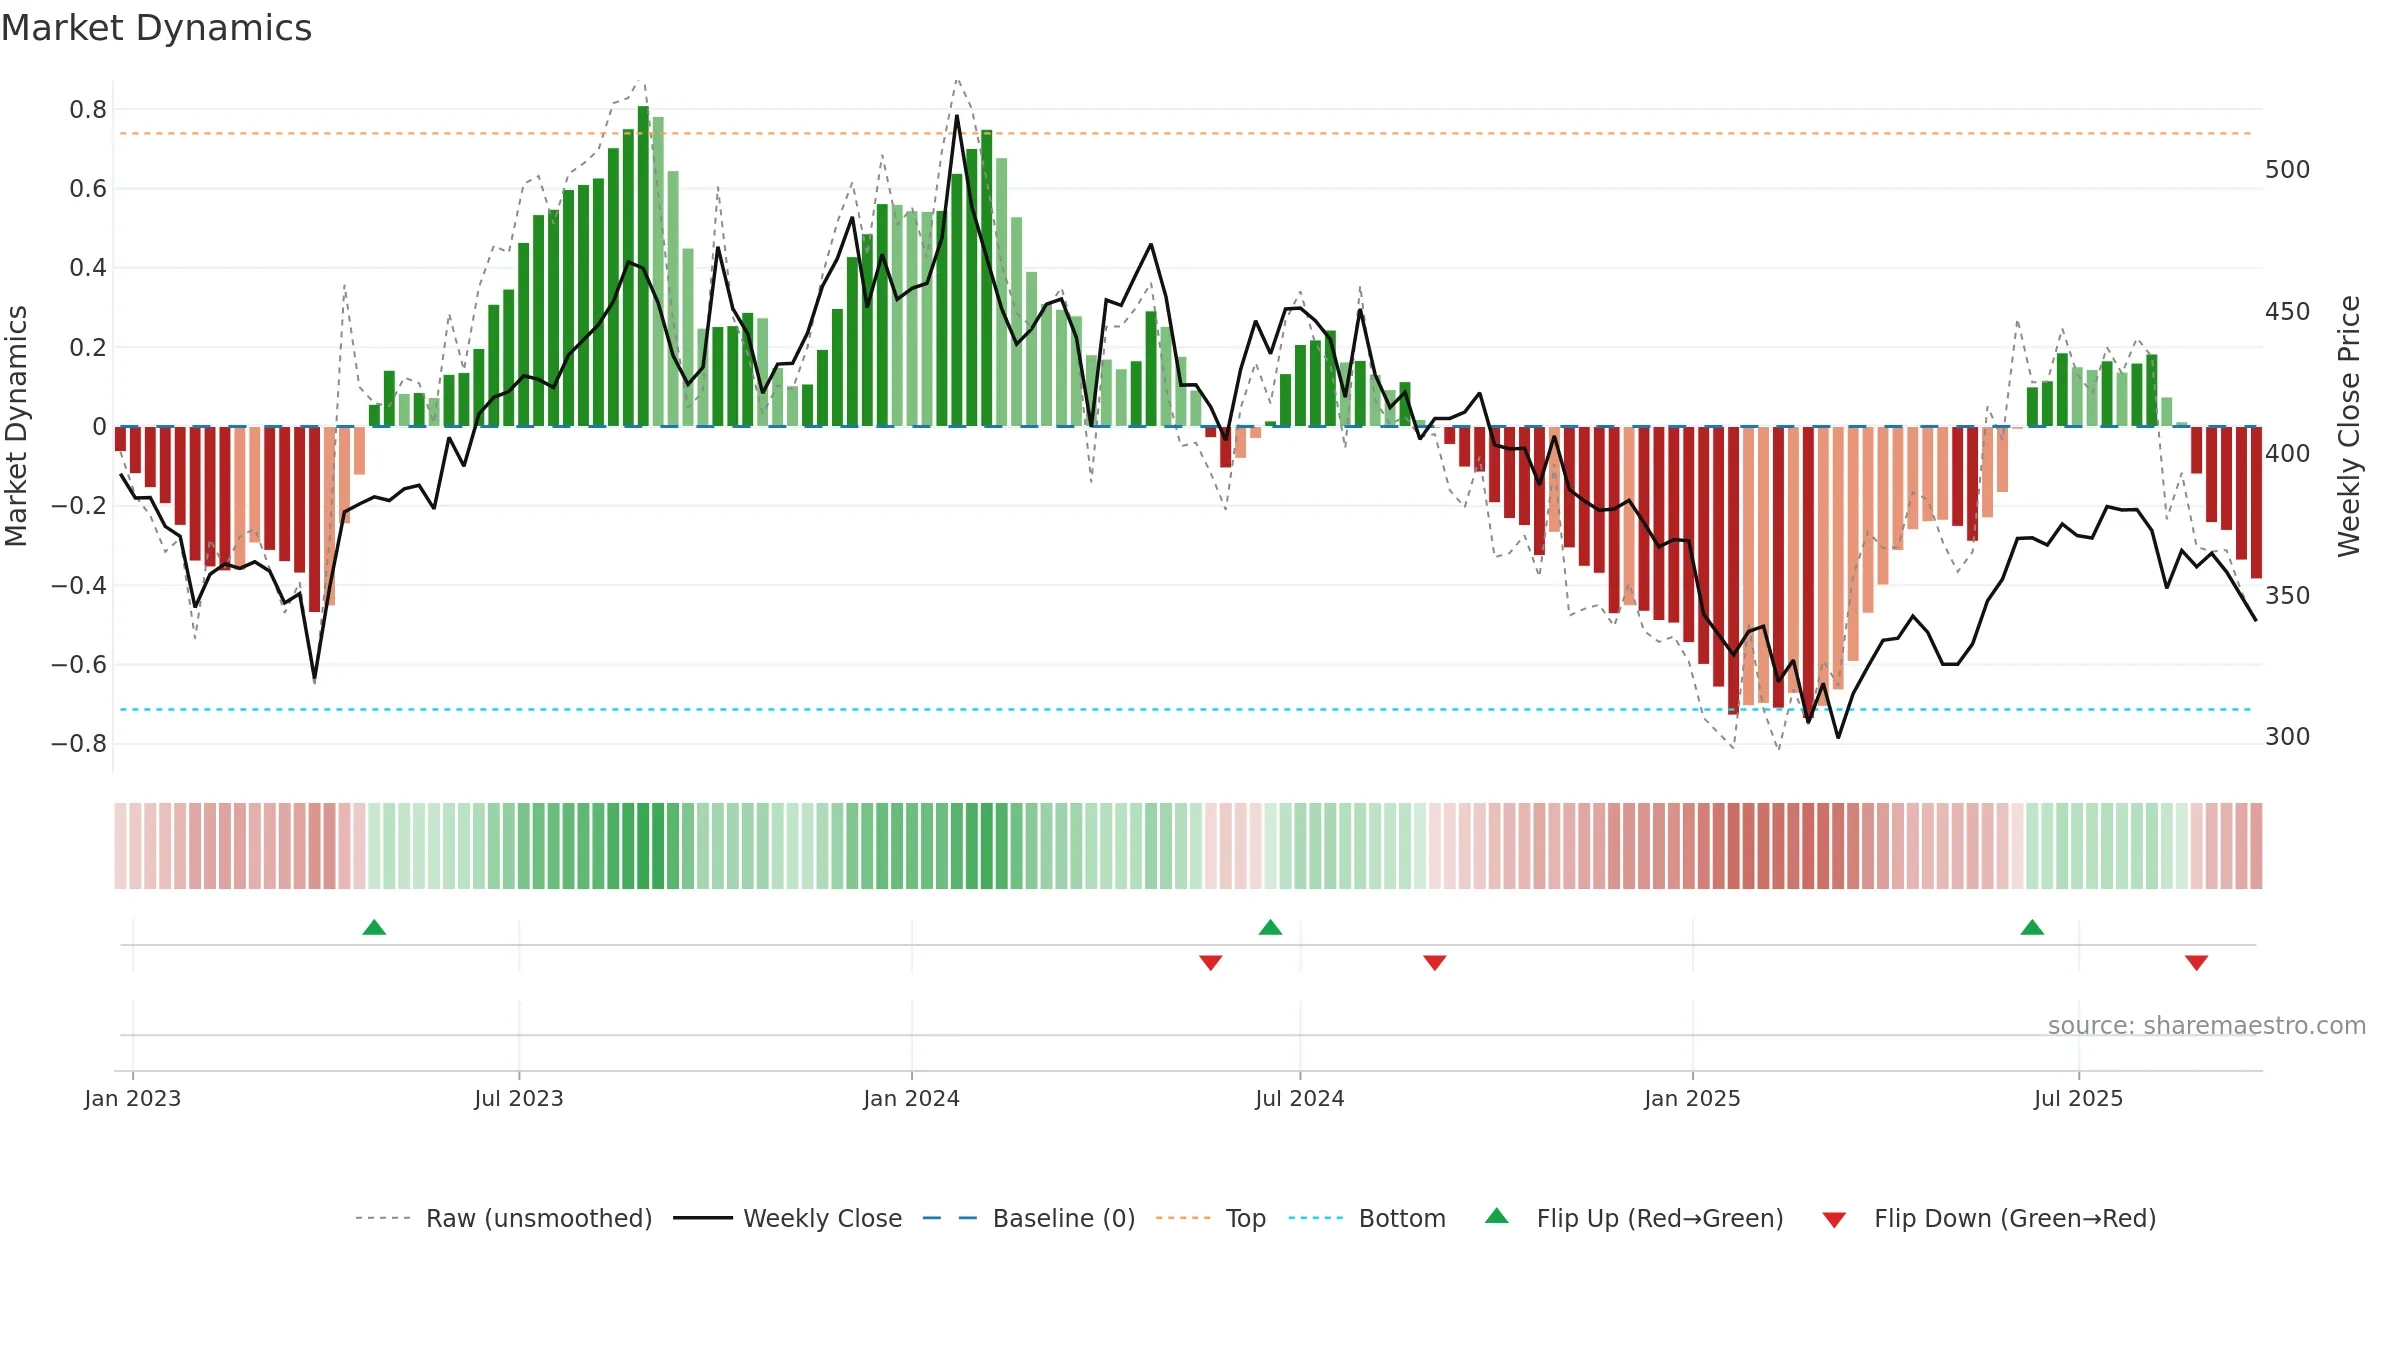
Task: Toggle the Flip Down (Green→Red) legend entry
Action: tap(1989, 1218)
